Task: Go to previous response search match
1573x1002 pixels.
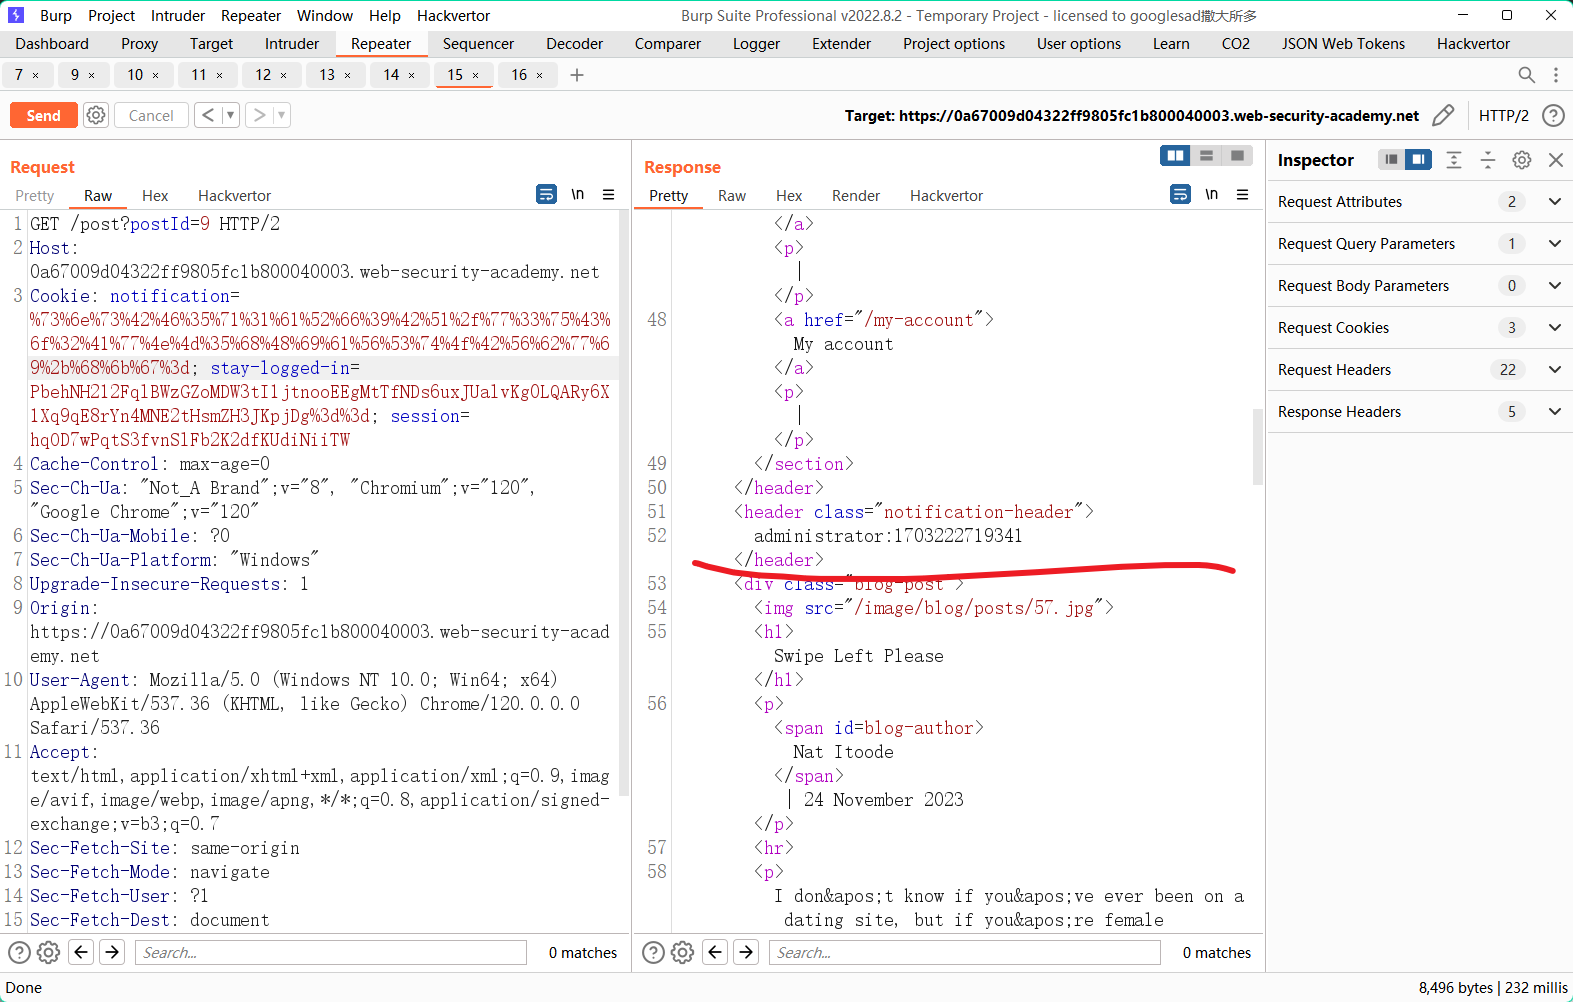Action: [x=716, y=952]
